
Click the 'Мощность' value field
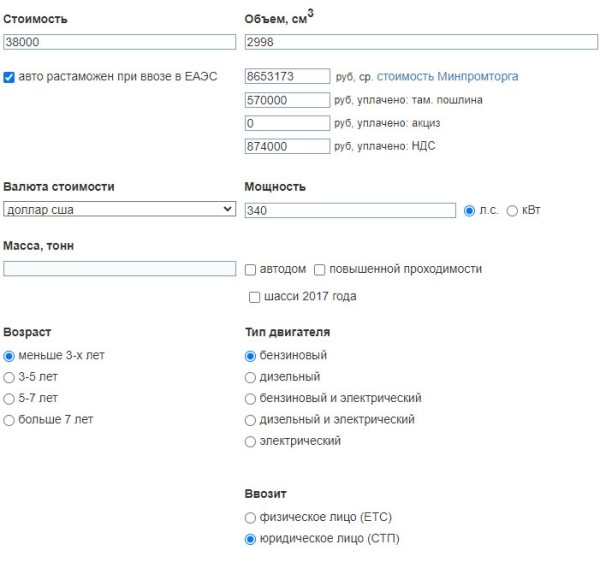coord(350,210)
